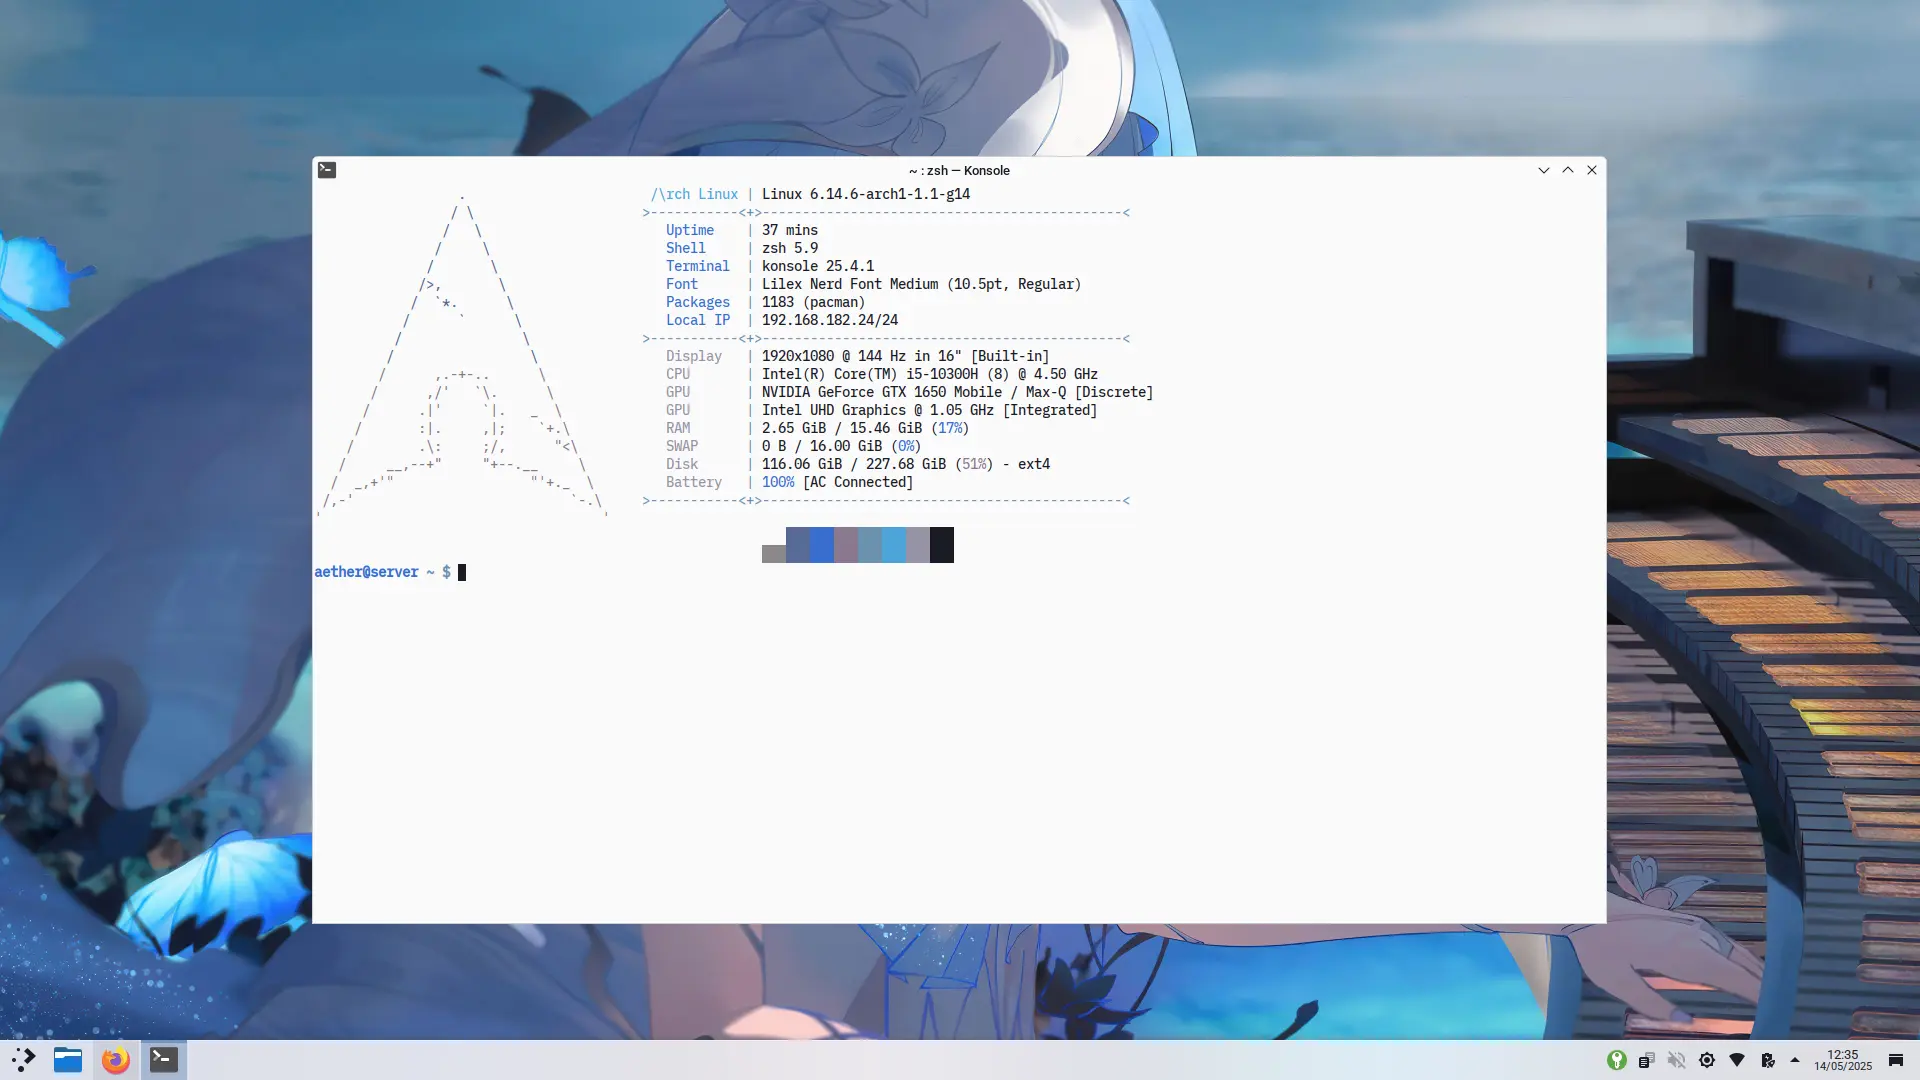1920x1080 pixels.
Task: Click 'Intel UHD Graphics' GPU value
Action: (x=834, y=410)
